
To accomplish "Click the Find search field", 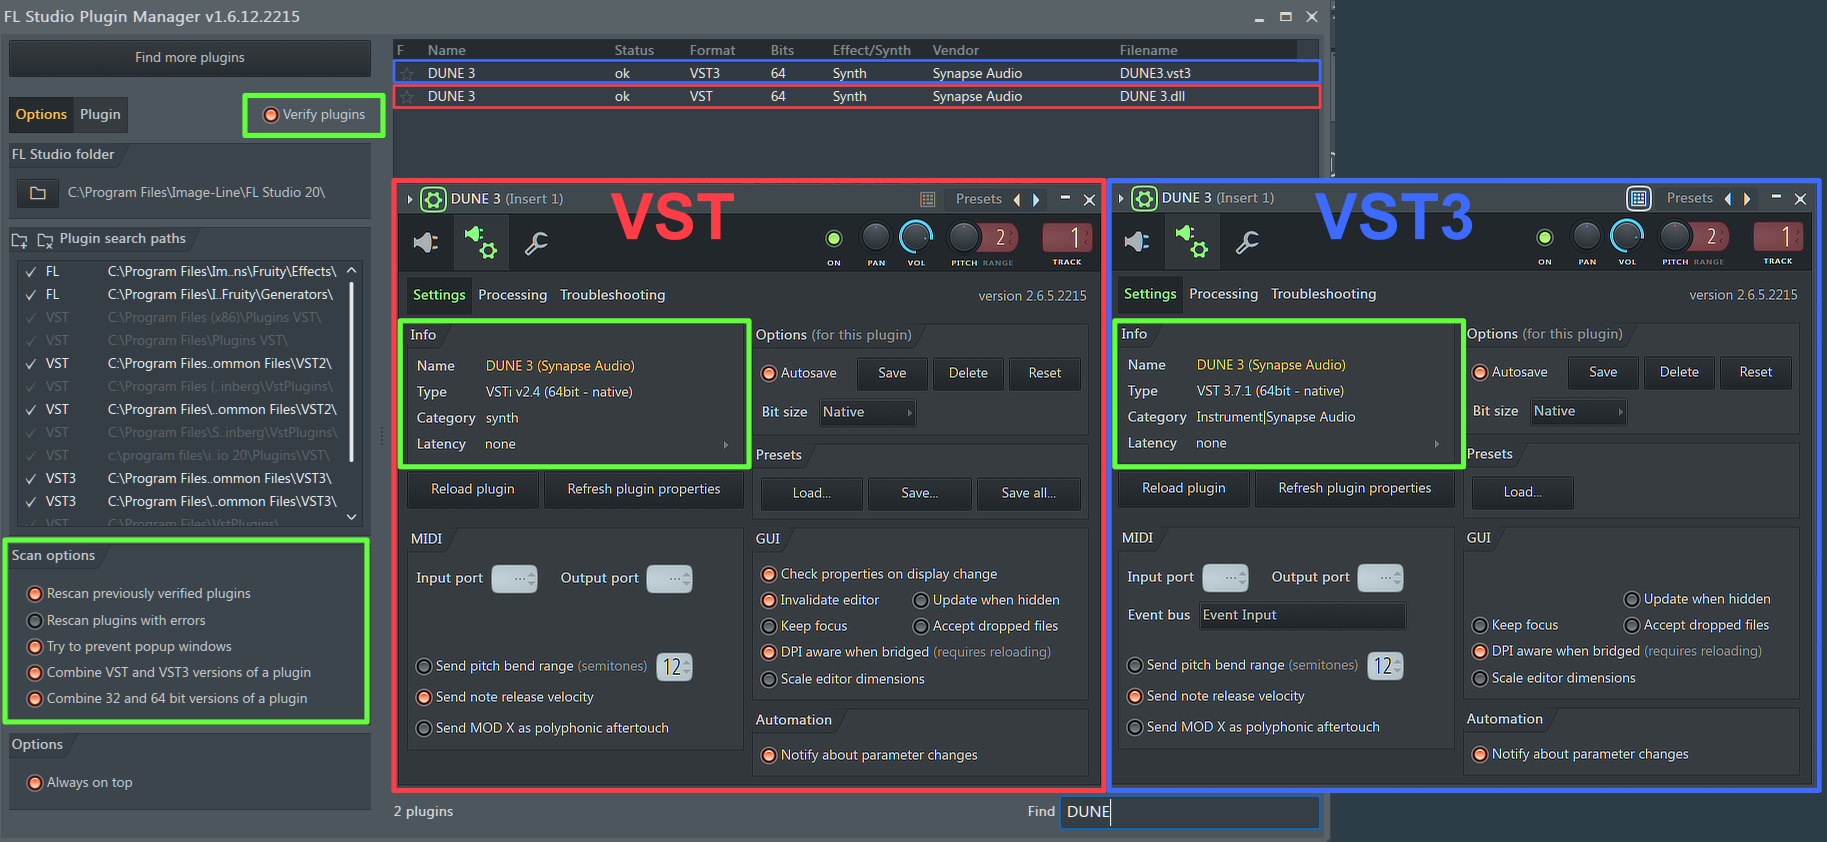I will [1189, 812].
